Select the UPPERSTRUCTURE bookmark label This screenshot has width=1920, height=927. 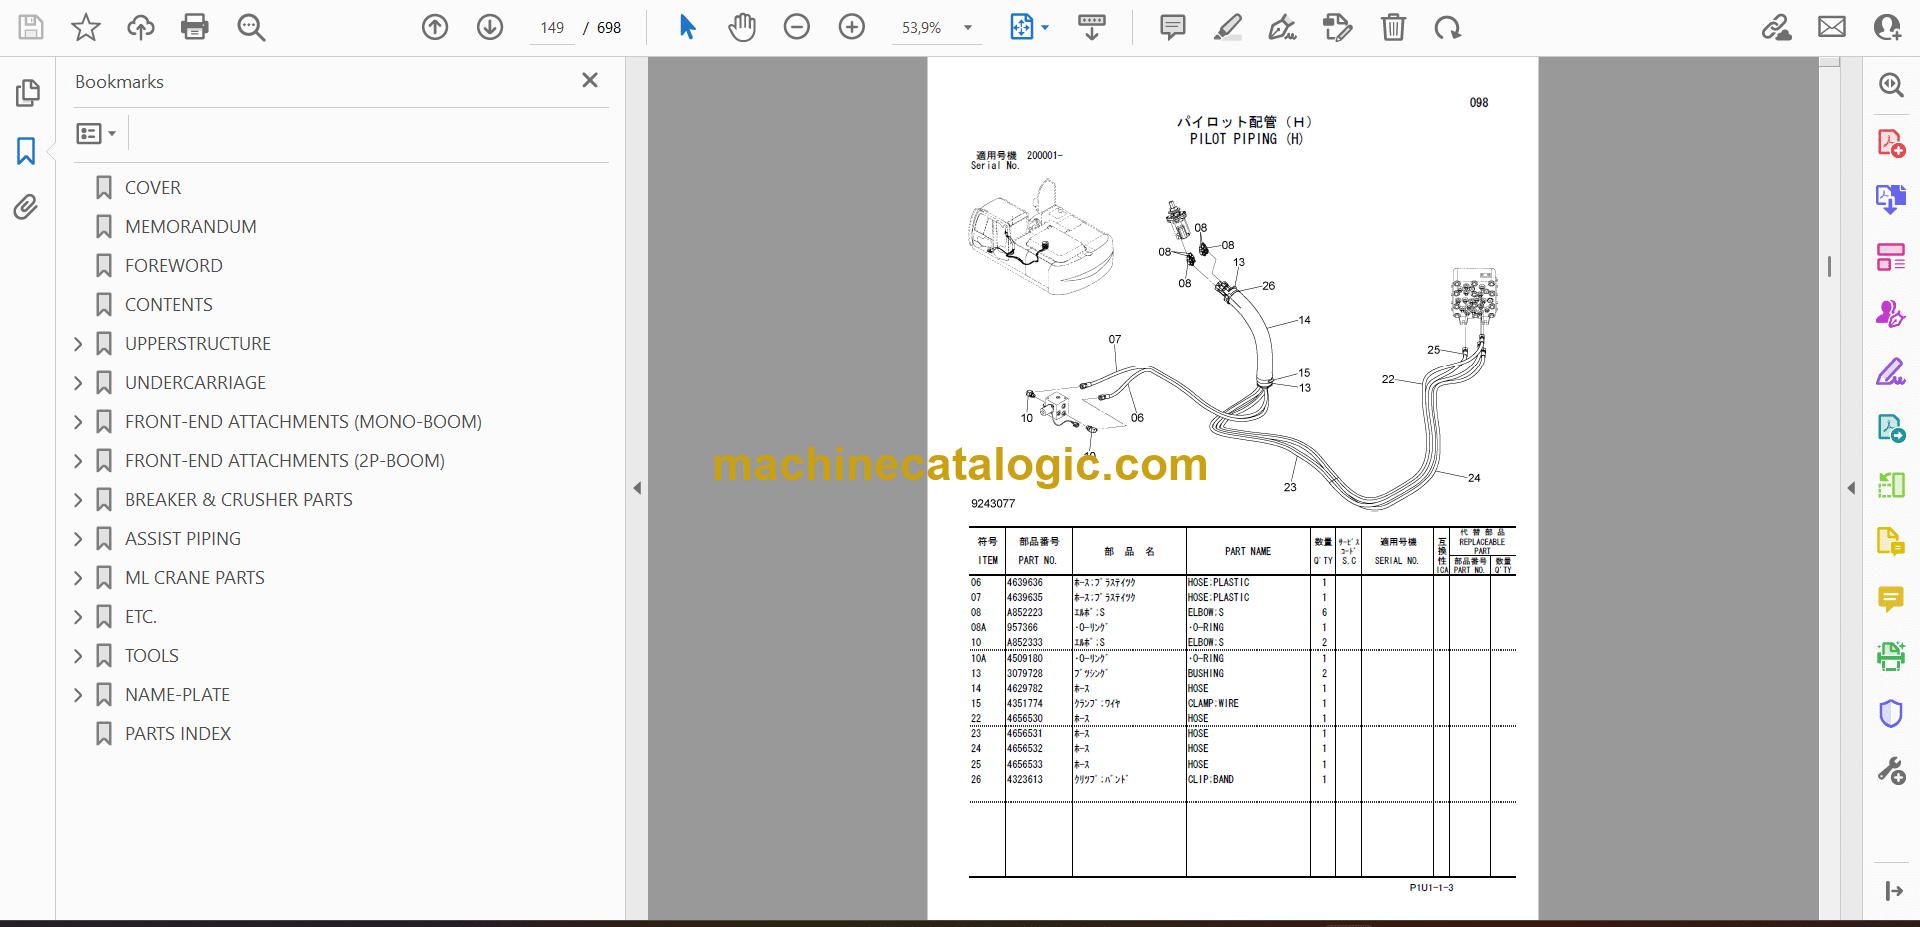(x=198, y=344)
